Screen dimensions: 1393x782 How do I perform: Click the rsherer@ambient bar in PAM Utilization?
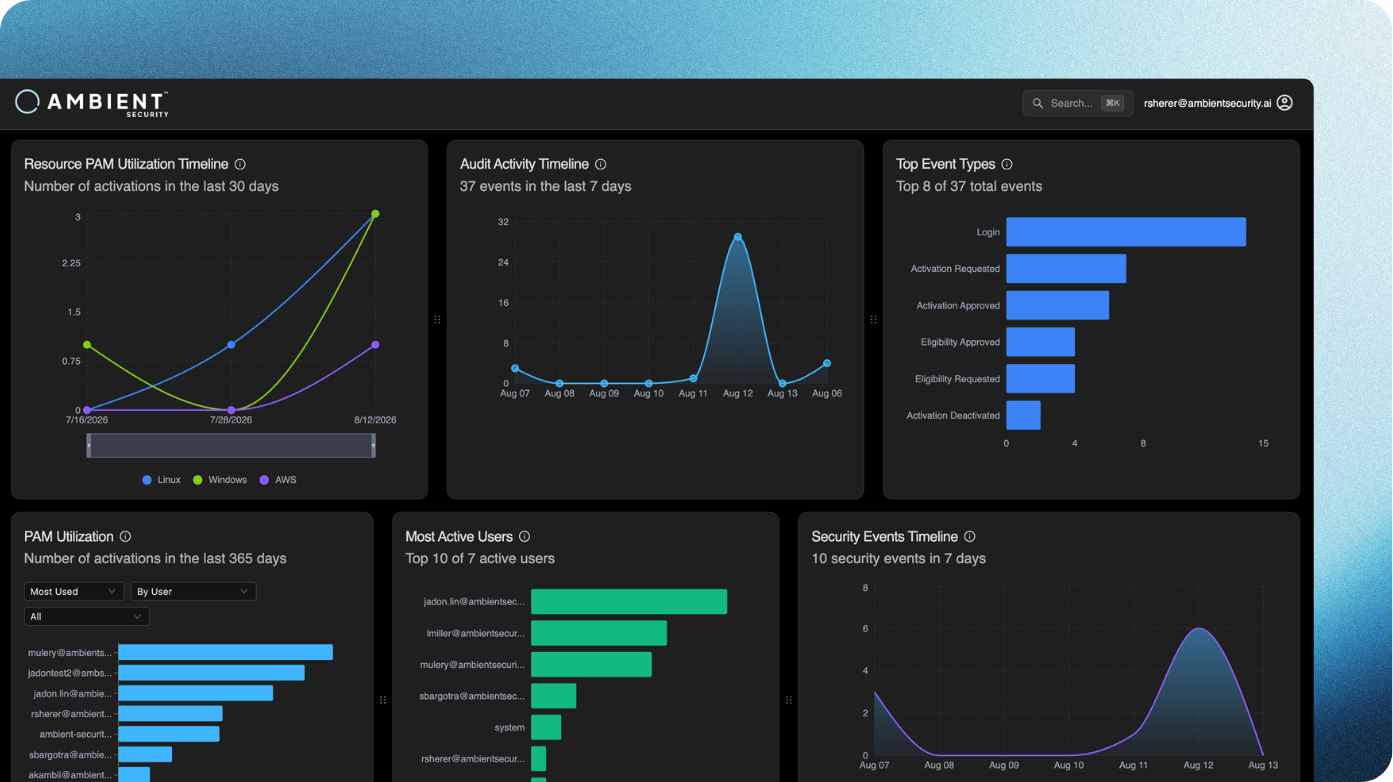(170, 714)
